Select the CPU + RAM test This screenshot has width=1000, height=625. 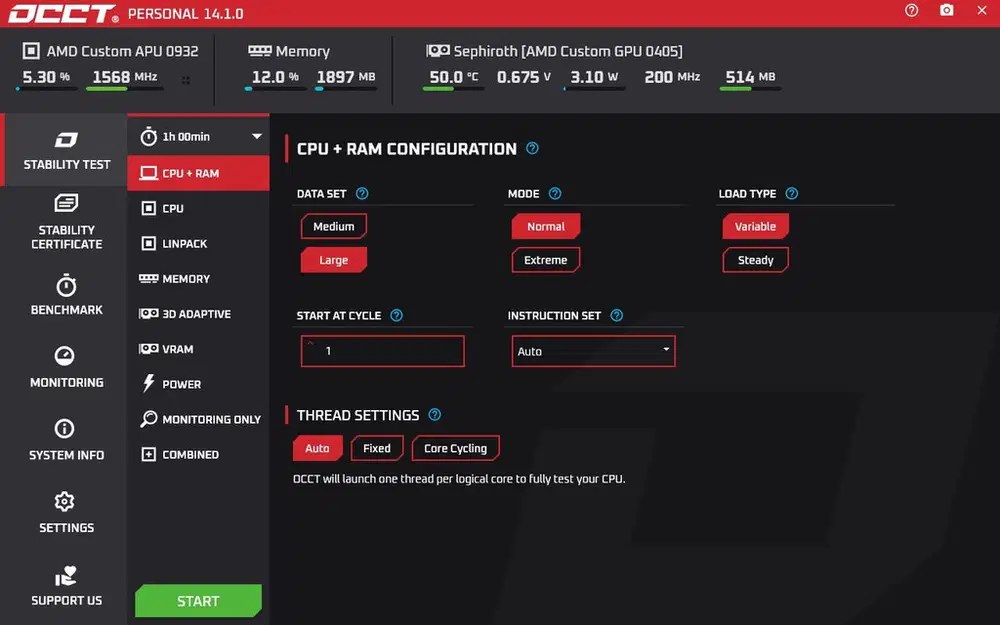[198, 173]
